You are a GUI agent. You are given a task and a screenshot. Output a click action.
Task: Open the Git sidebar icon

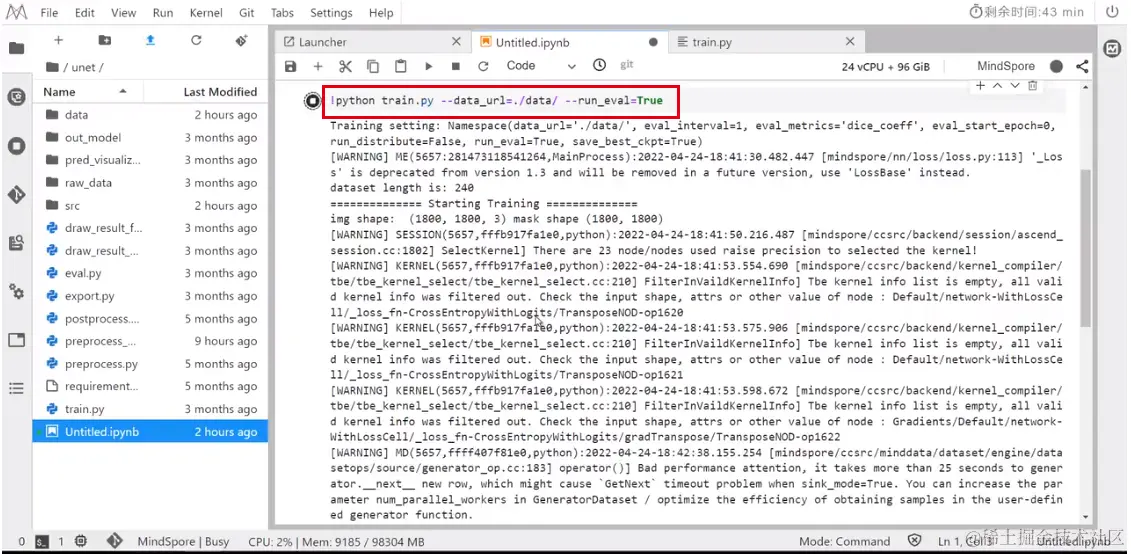pos(16,195)
